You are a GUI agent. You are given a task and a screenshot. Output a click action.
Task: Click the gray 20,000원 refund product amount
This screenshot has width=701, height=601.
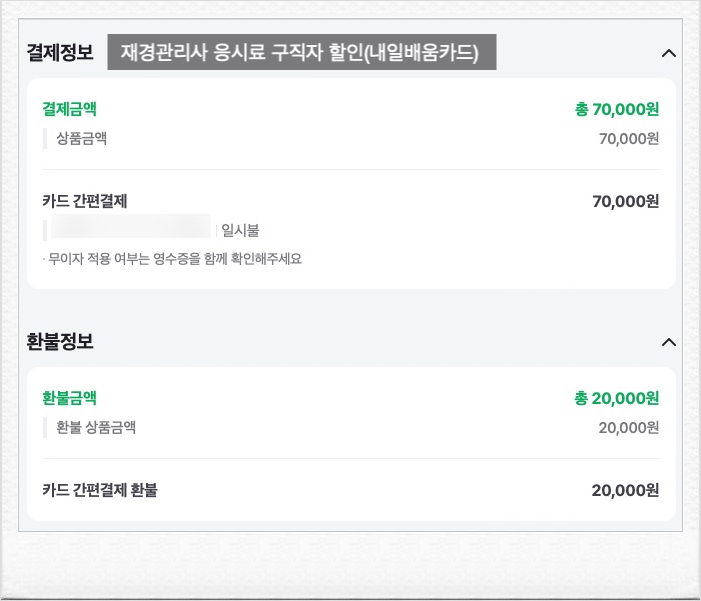coord(628,427)
